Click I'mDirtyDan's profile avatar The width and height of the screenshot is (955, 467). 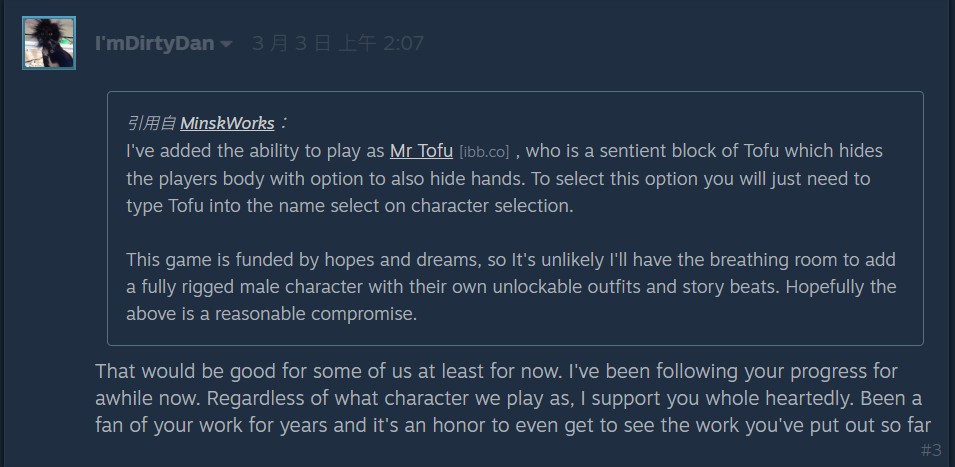tap(49, 42)
